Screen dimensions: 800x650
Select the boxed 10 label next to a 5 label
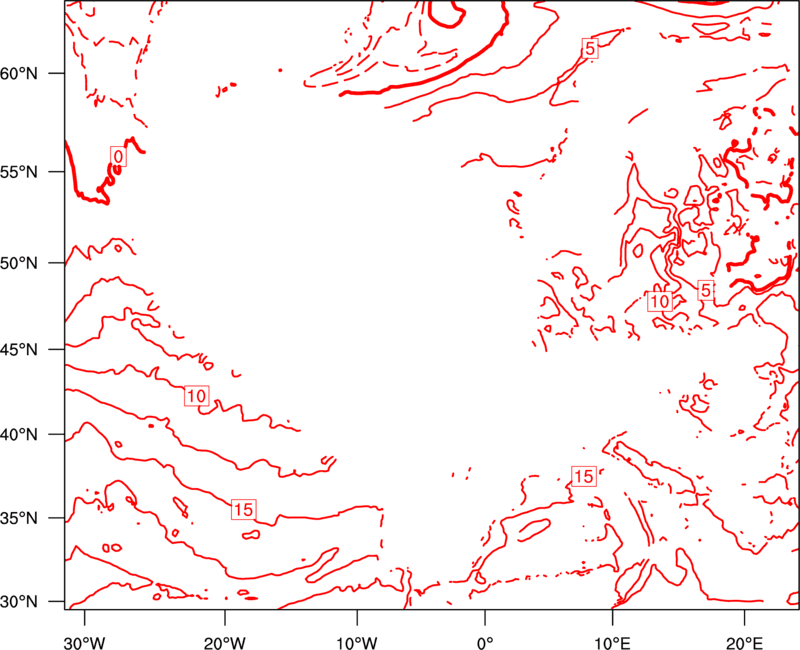point(660,301)
